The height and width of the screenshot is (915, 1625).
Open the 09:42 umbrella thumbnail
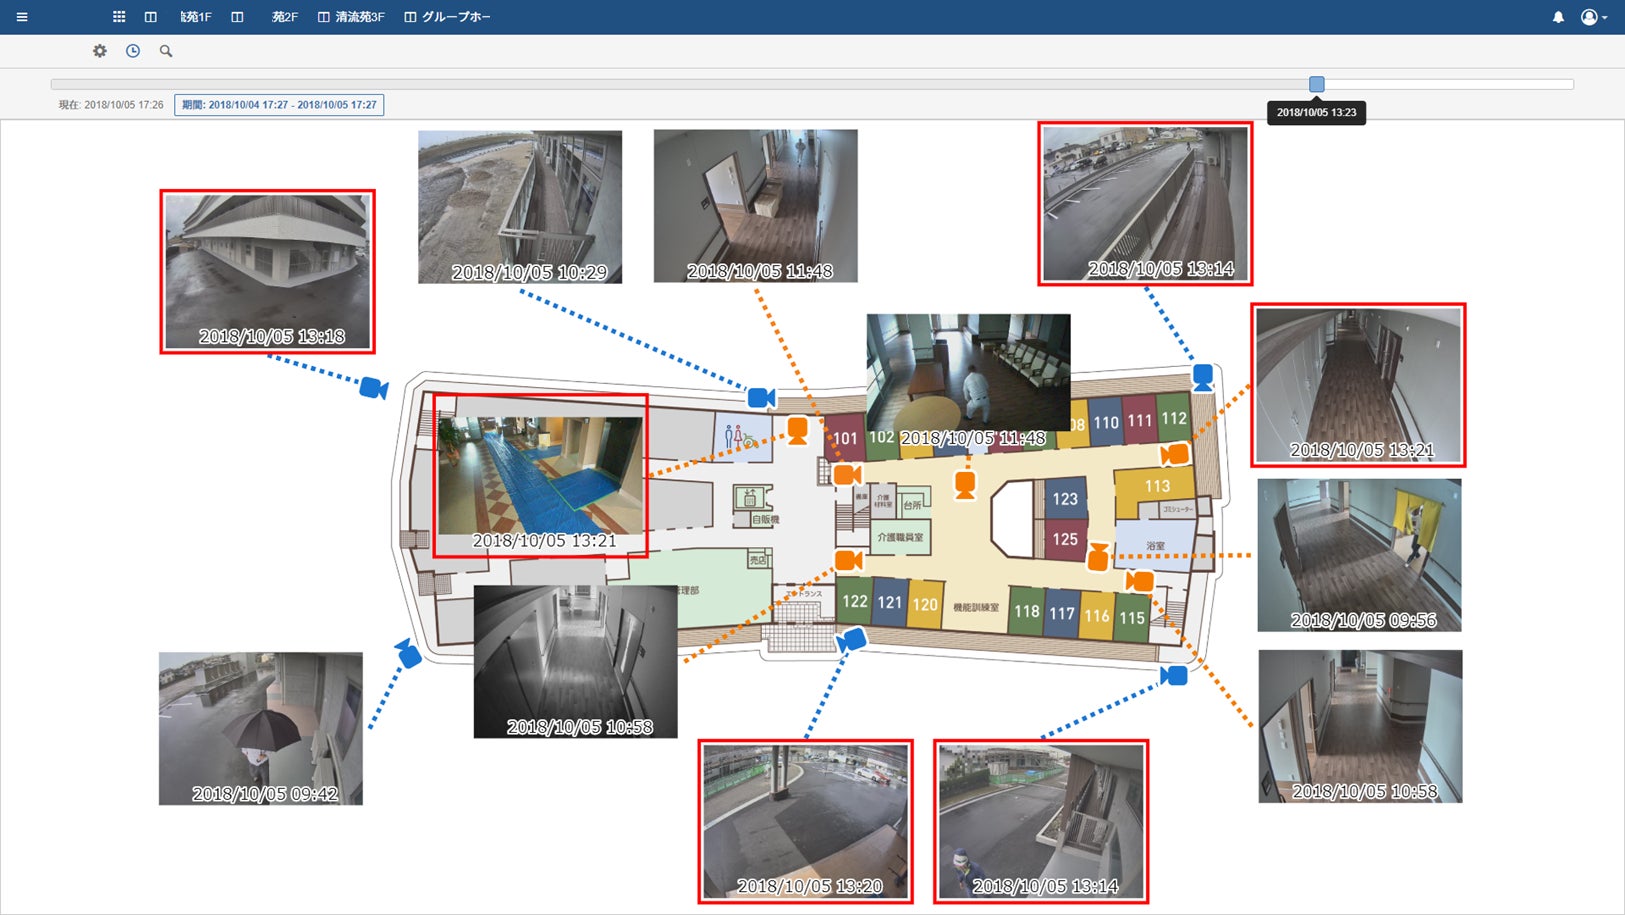click(x=261, y=729)
